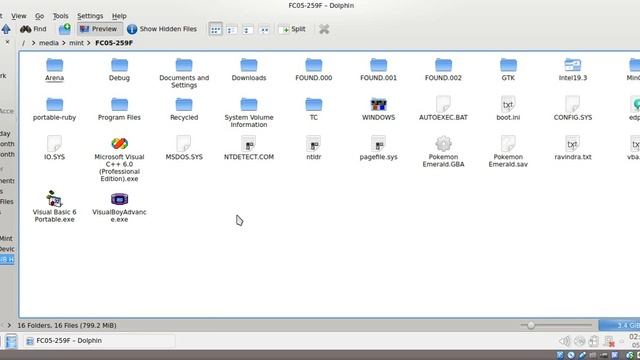Expand the chevron before mint
This screenshot has width=640, height=360.
point(64,43)
